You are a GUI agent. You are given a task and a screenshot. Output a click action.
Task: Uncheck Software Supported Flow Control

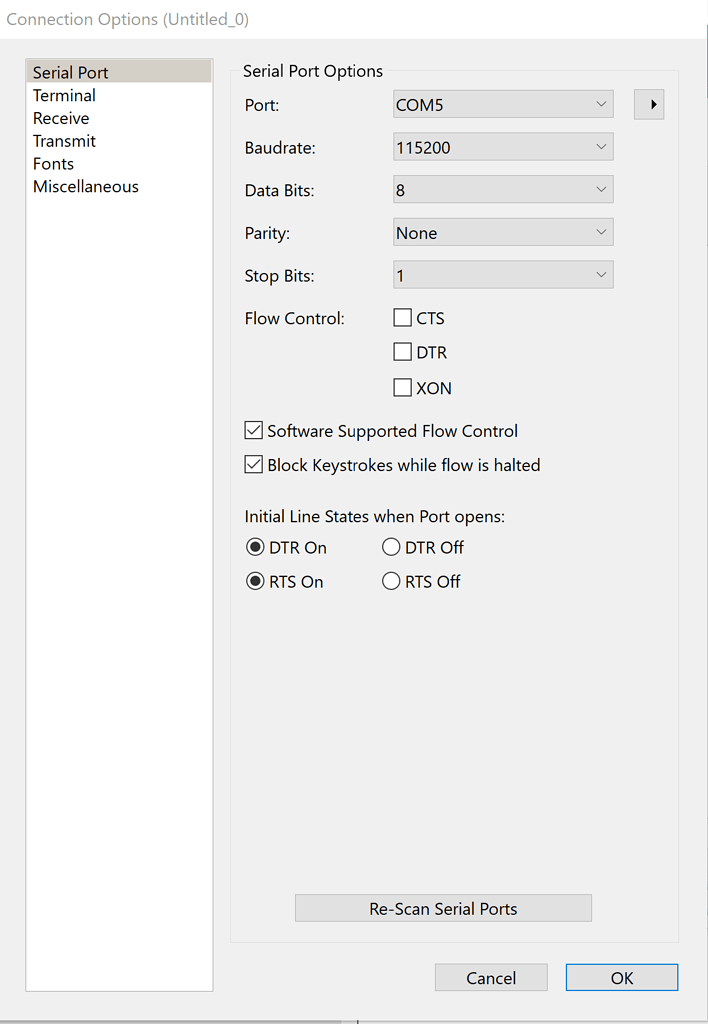click(x=253, y=431)
